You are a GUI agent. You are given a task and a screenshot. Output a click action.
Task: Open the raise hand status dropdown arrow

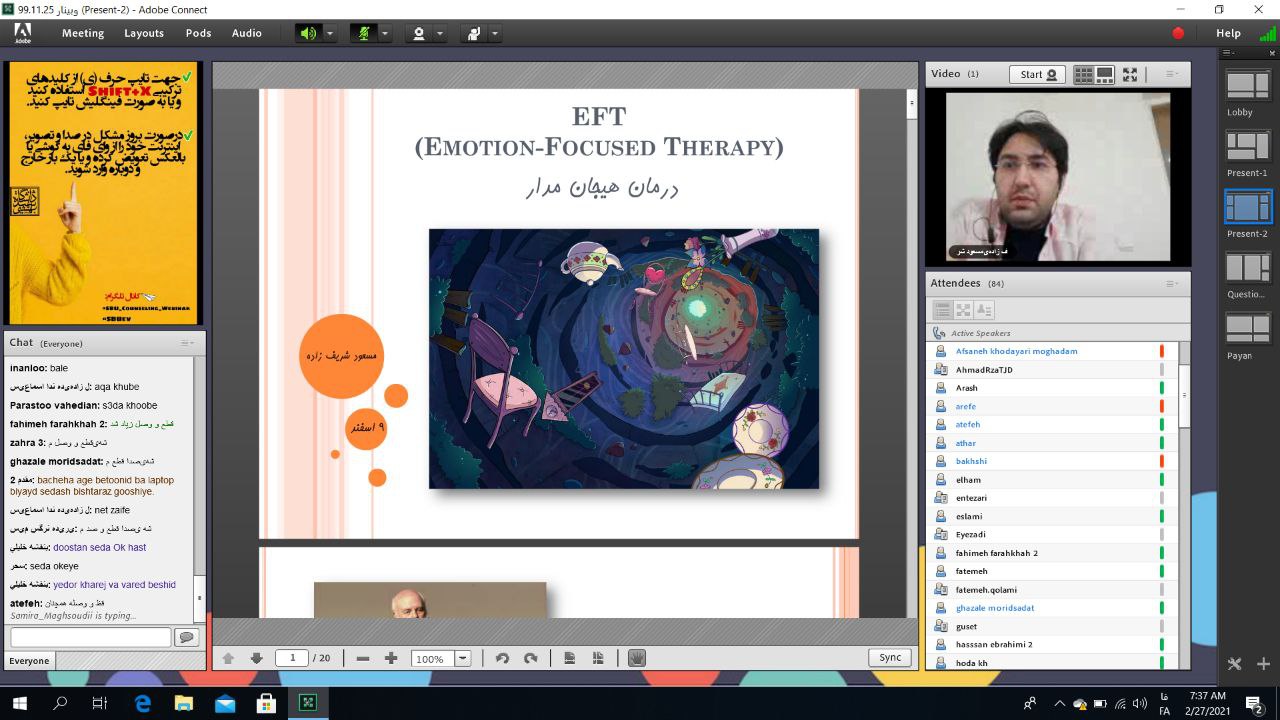coord(494,33)
